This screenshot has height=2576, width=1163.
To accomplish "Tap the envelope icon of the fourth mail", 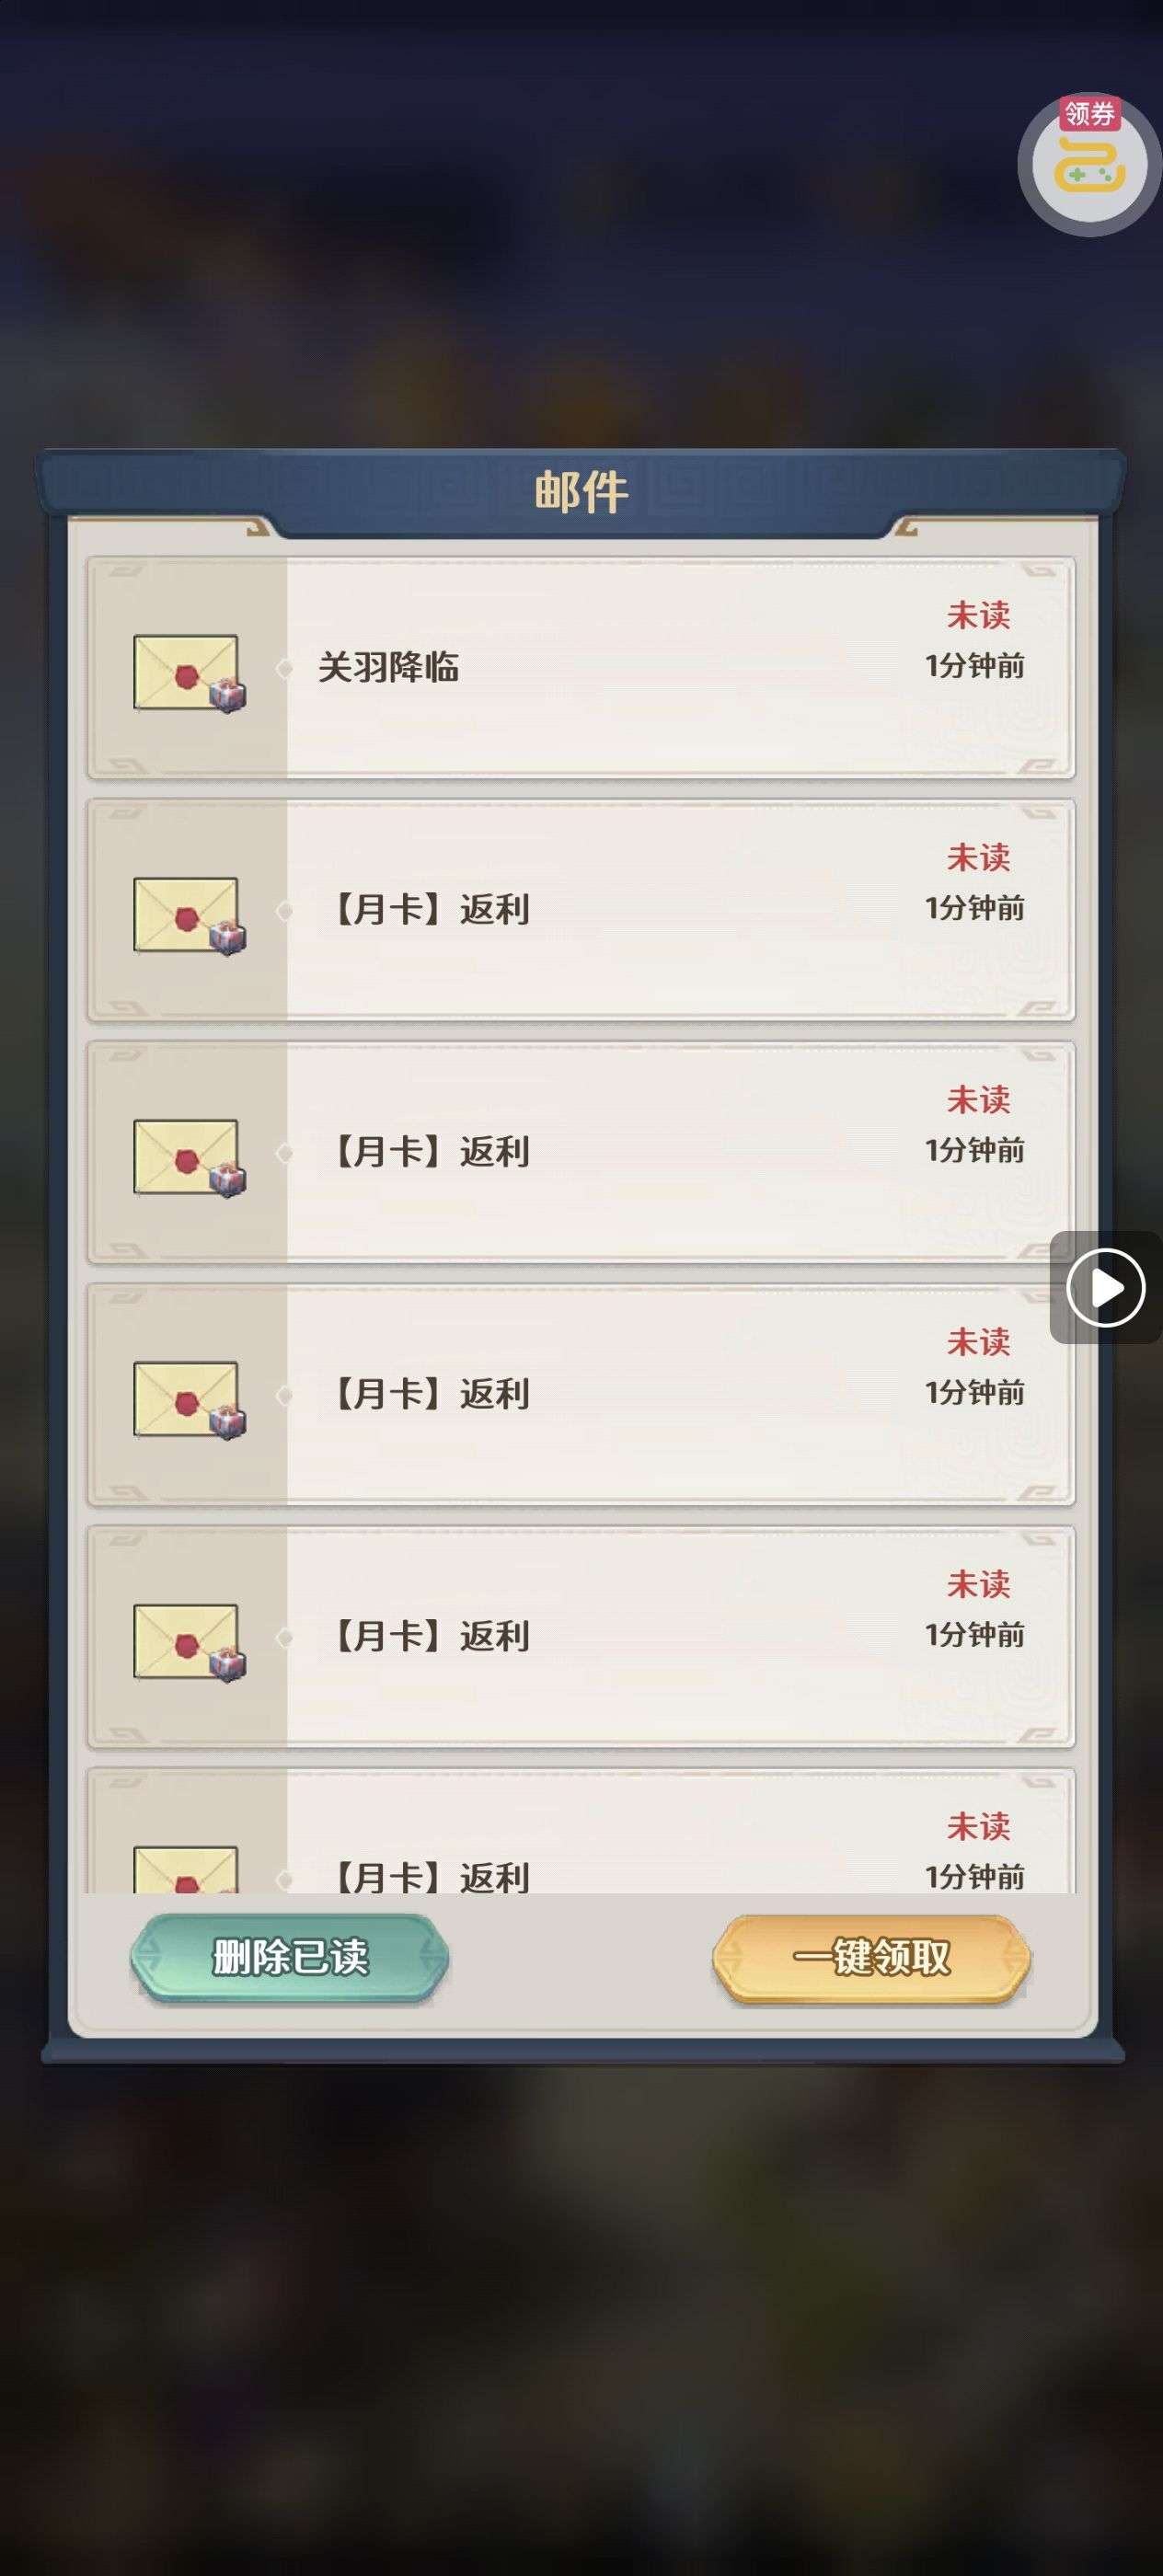I will (x=189, y=1399).
